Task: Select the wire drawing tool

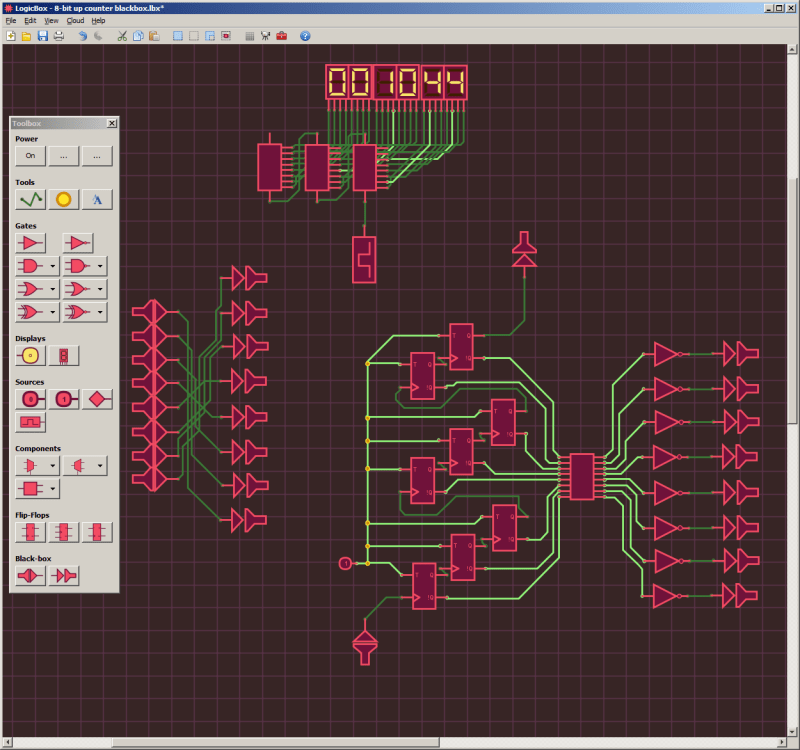Action: coord(30,200)
